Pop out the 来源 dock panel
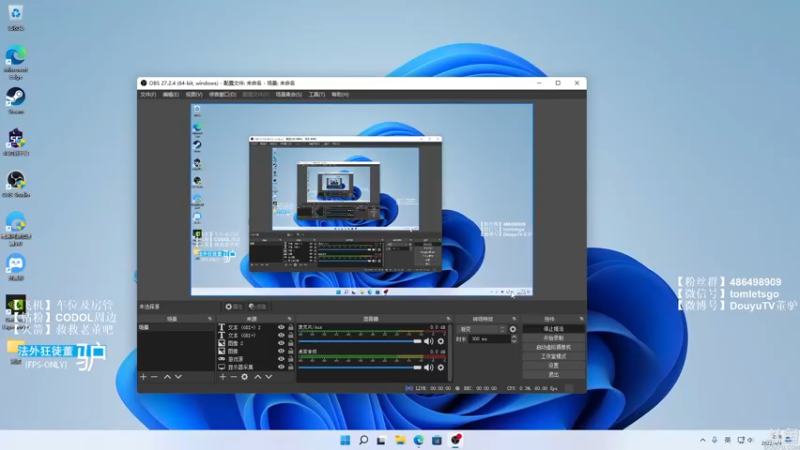Screen dimensions: 800x450 (x=289, y=319)
